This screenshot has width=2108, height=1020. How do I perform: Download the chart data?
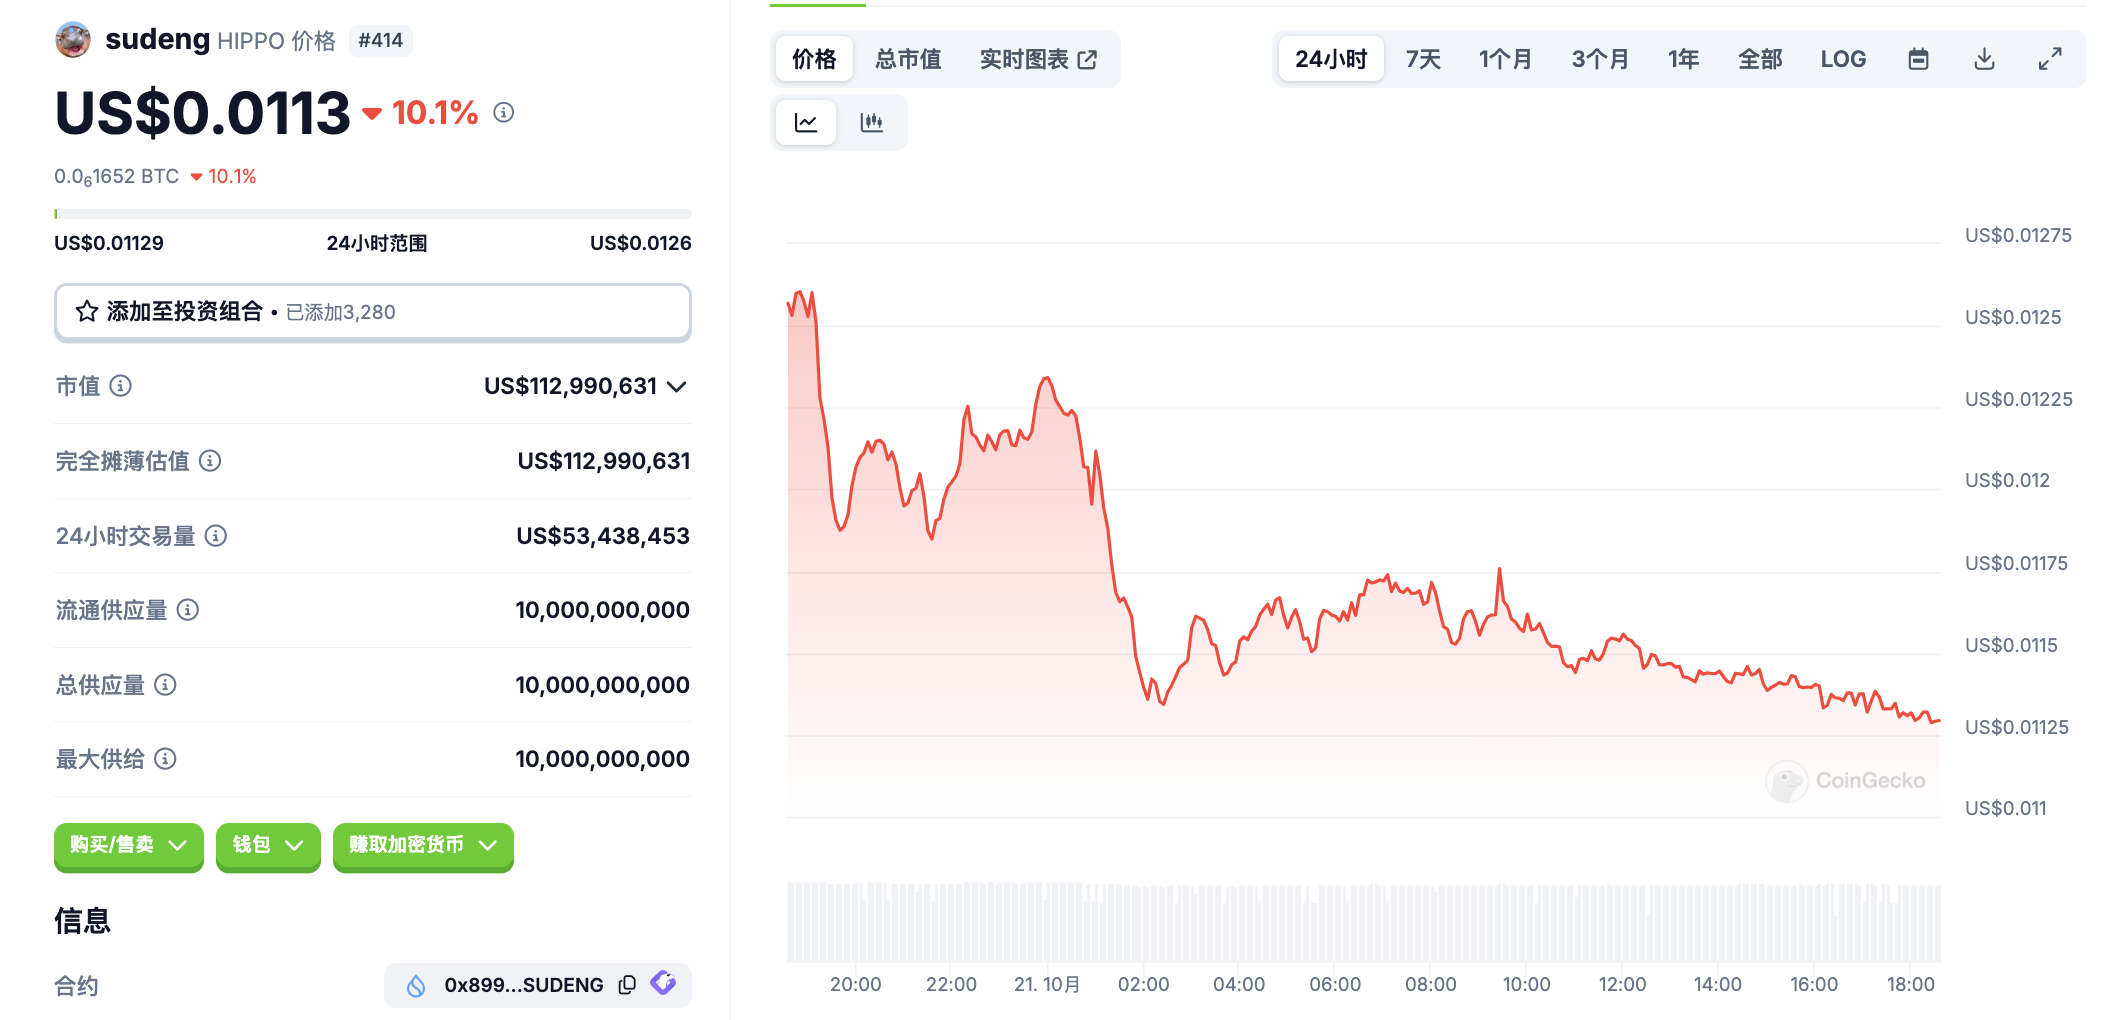1984,59
